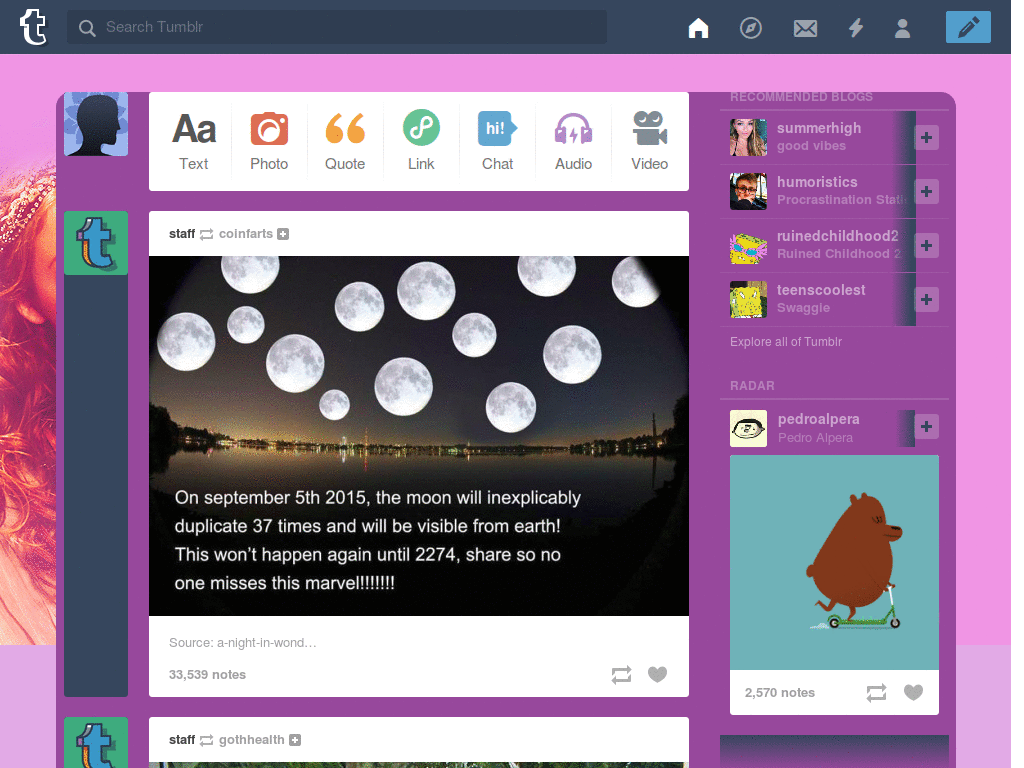Image resolution: width=1024 pixels, height=768 pixels.
Task: Open the pedroalpera radar blog
Action: tap(818, 419)
